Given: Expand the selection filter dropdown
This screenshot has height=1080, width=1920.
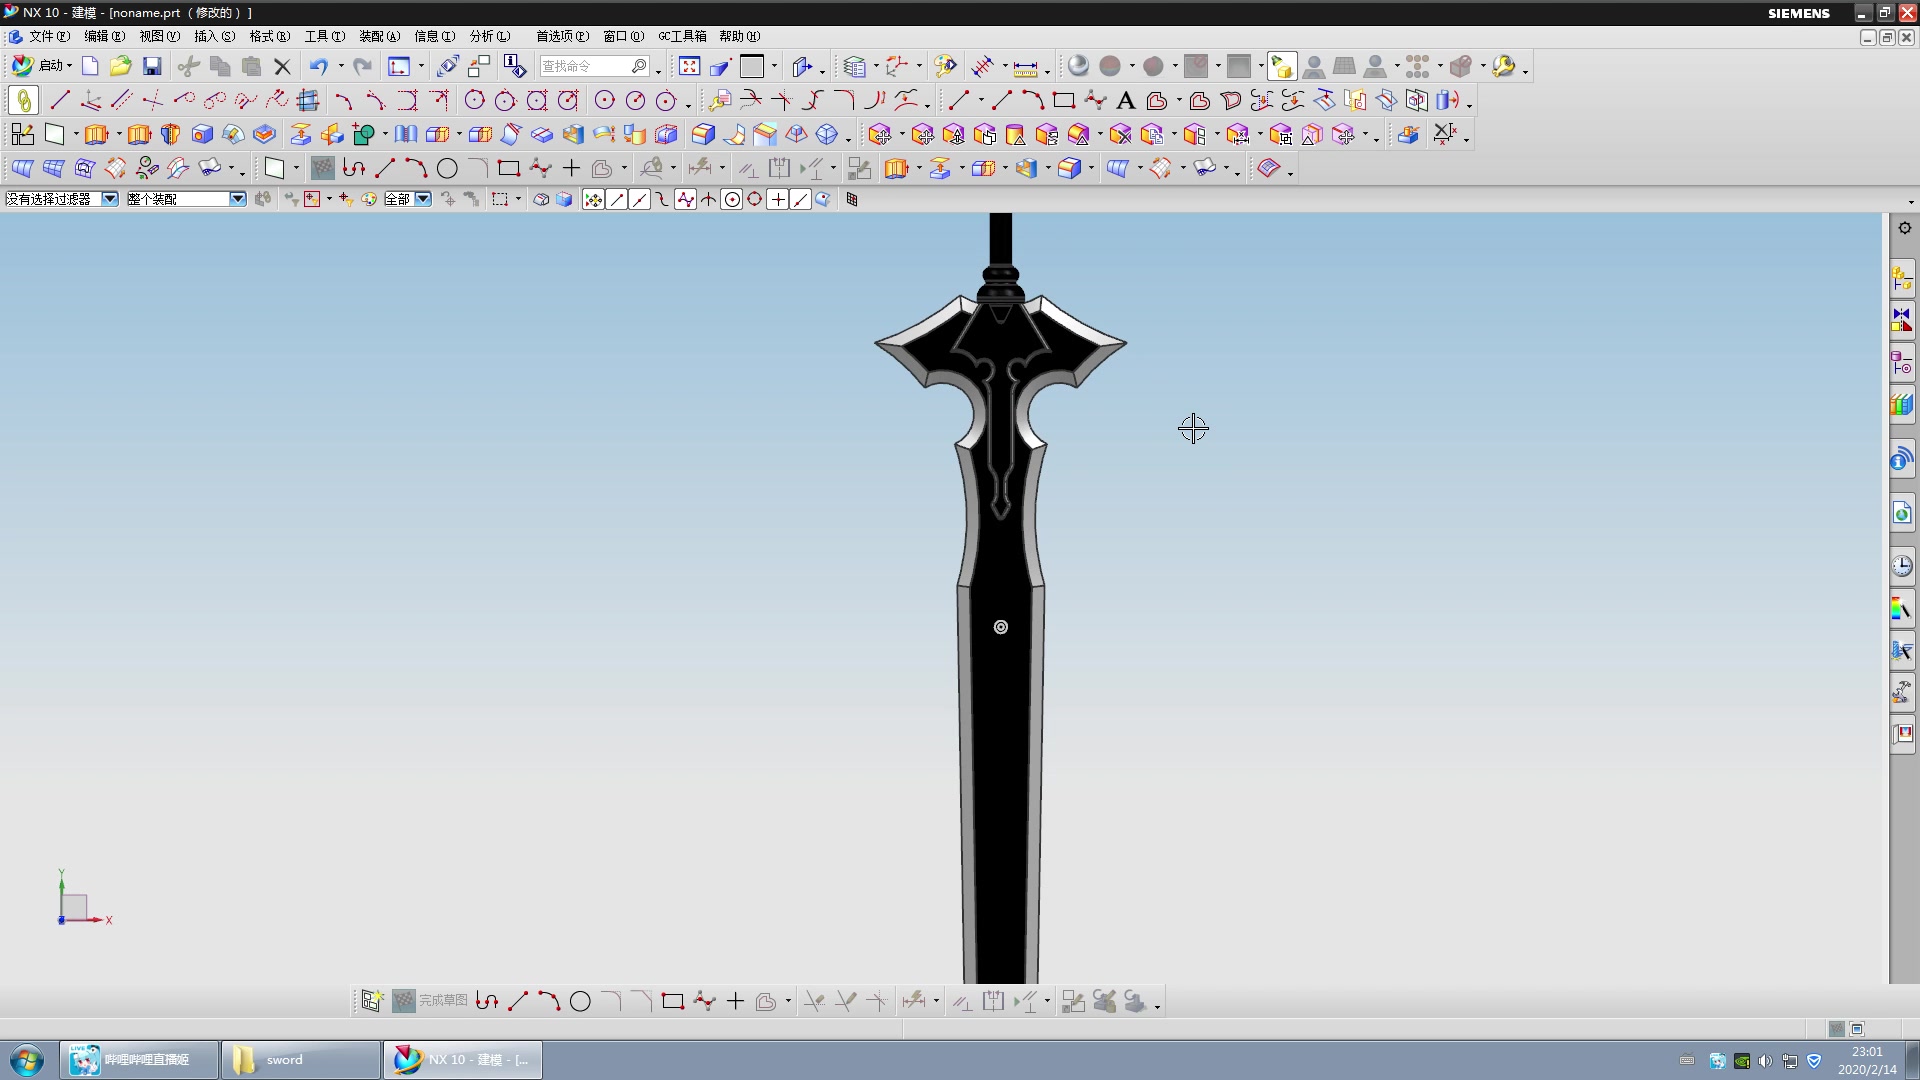Looking at the screenshot, I should (110, 199).
